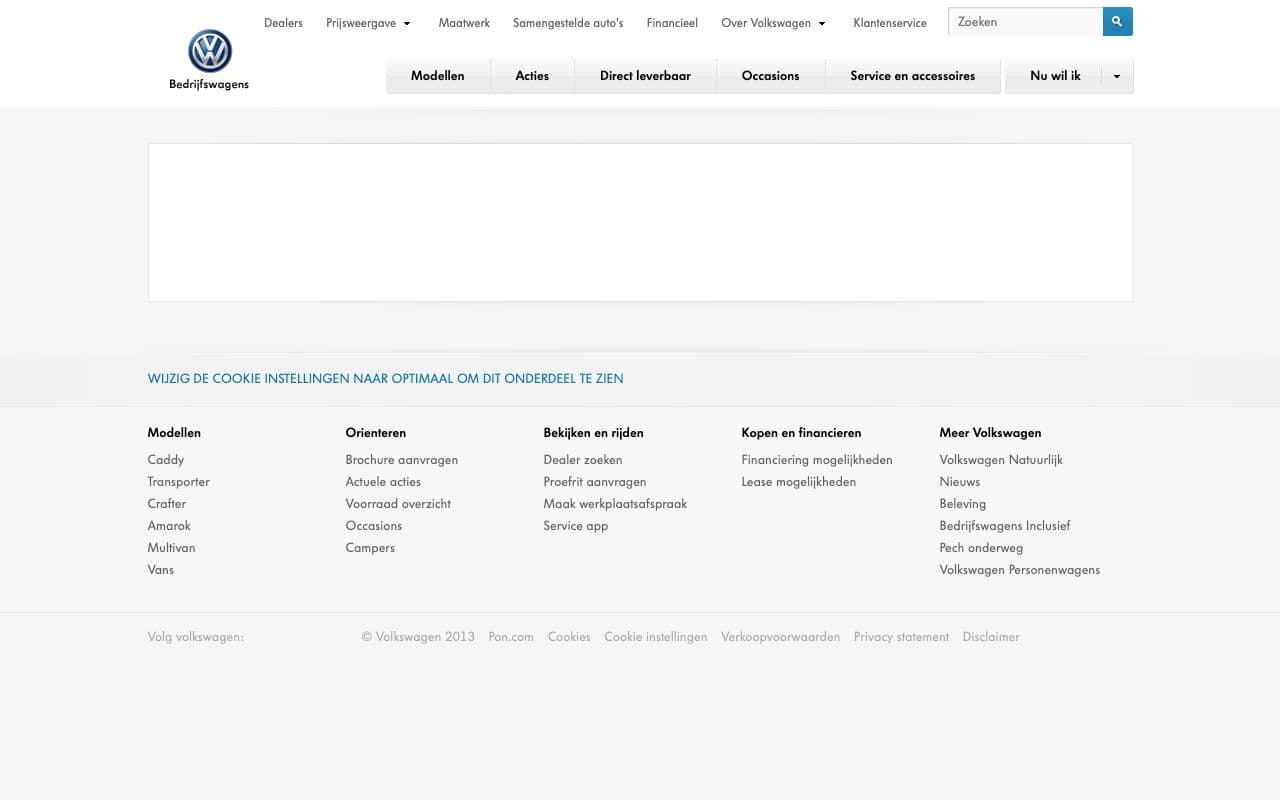The height and width of the screenshot is (800, 1280).
Task: Open Cookie instellingen footer link
Action: pos(656,637)
